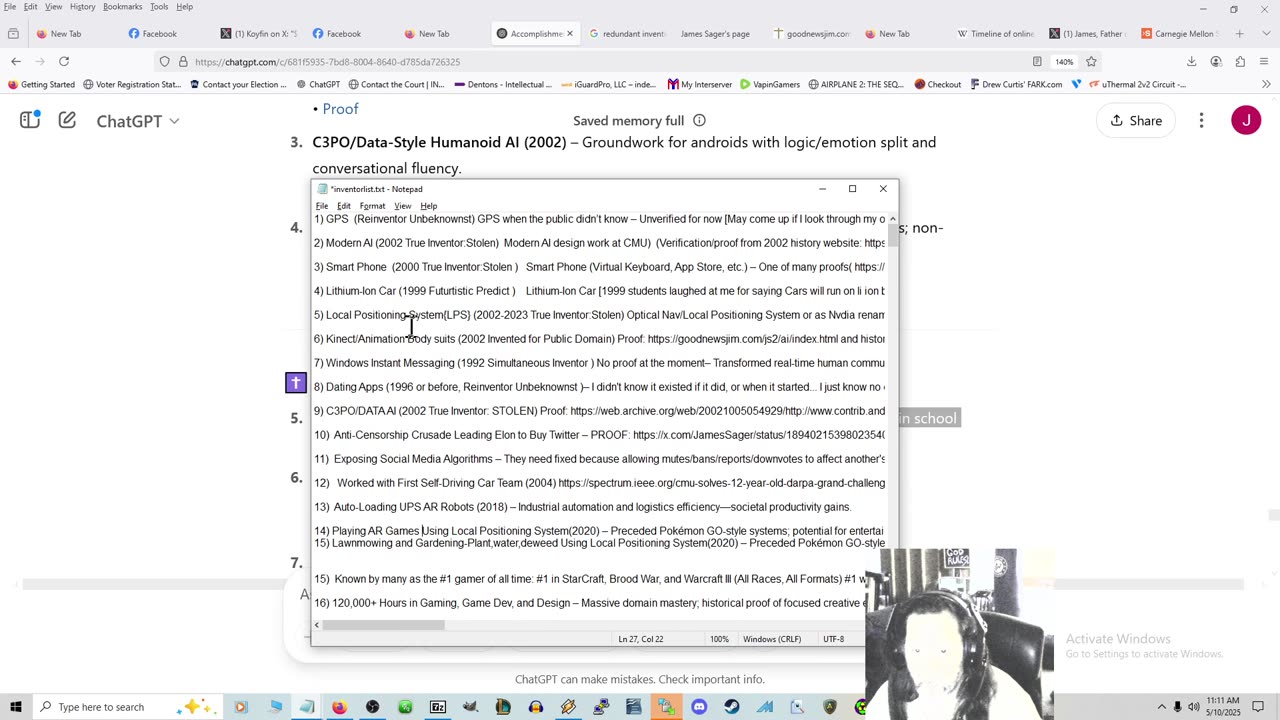Toggle the ChatGPT sidebar panel icon
Viewport: 1280px width, 720px height.
coord(30,121)
